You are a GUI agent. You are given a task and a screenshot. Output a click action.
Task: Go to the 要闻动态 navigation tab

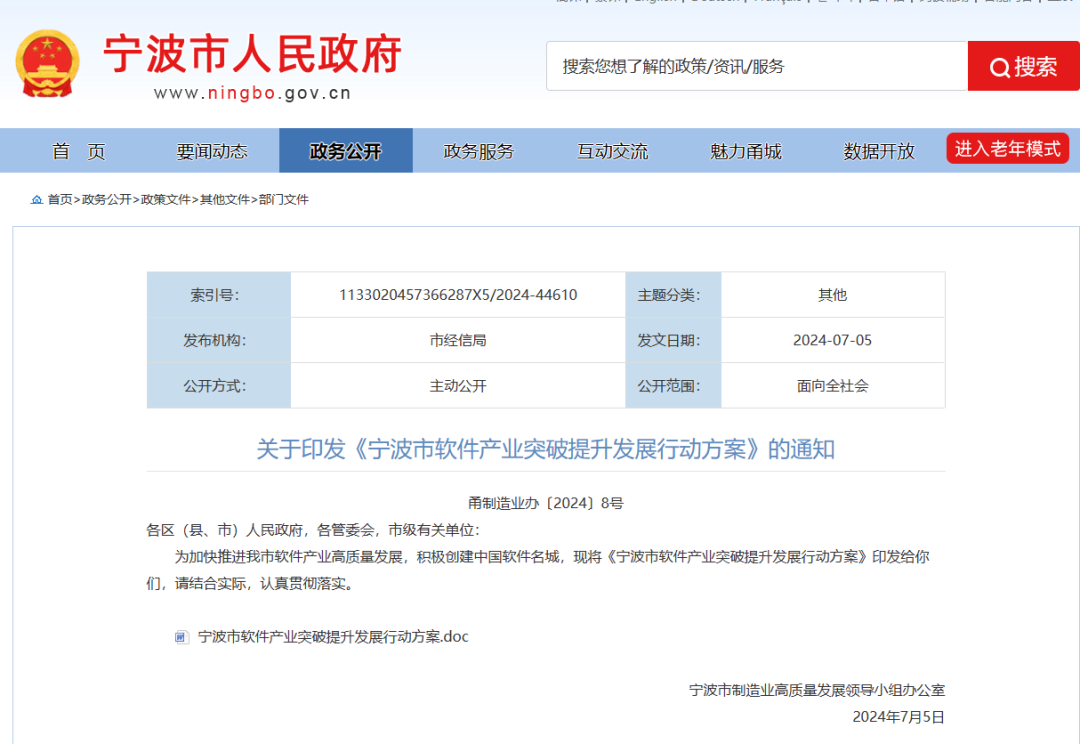pyautogui.click(x=212, y=151)
